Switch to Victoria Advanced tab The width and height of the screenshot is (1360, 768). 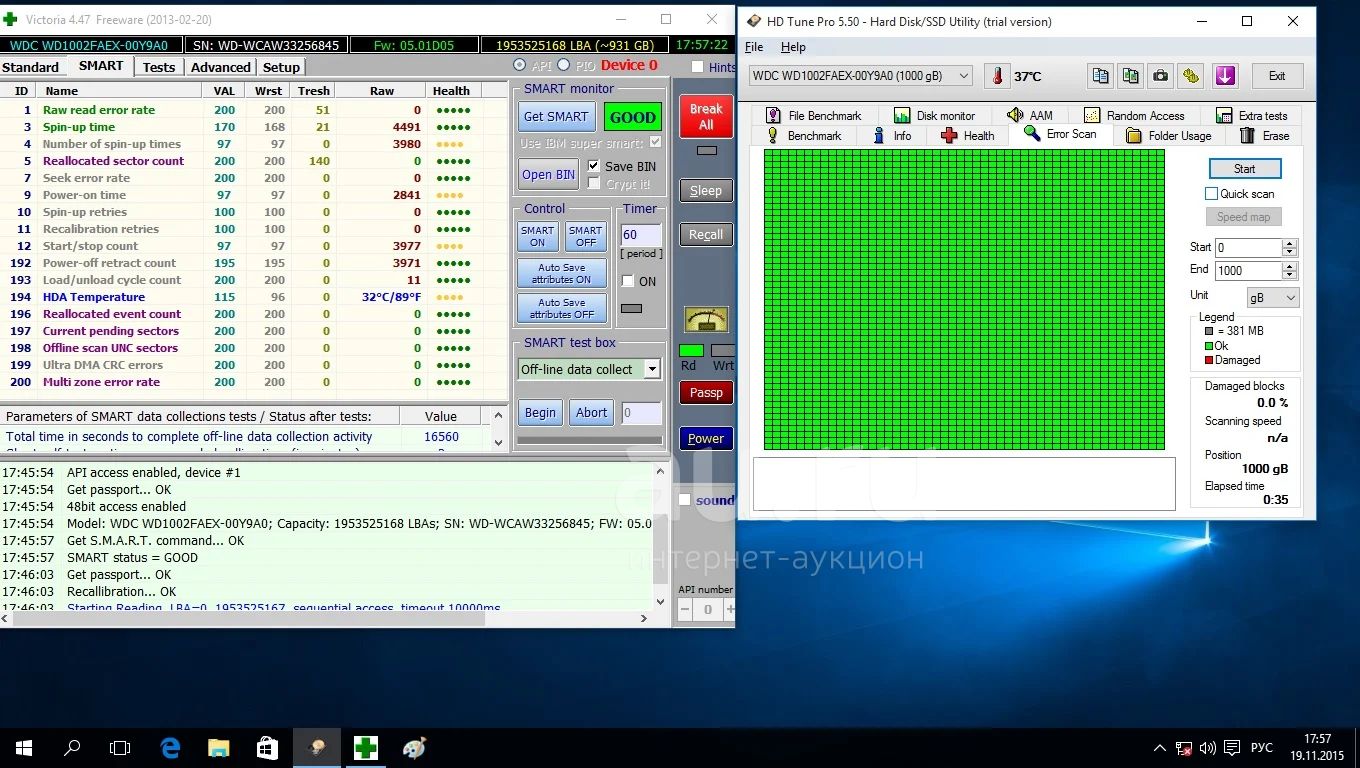220,67
